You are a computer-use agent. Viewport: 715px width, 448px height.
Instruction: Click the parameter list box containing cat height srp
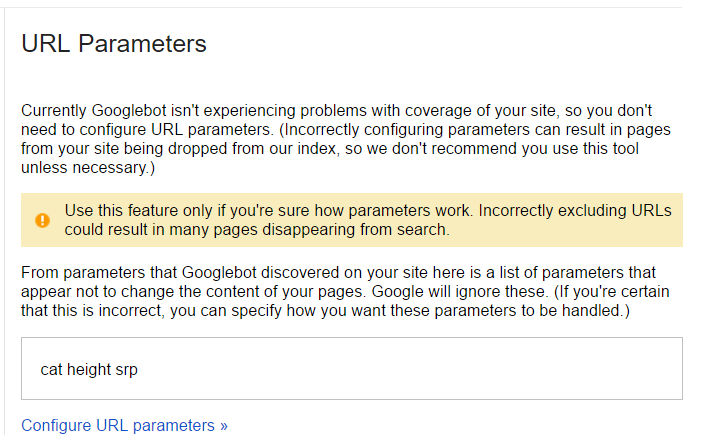352,369
